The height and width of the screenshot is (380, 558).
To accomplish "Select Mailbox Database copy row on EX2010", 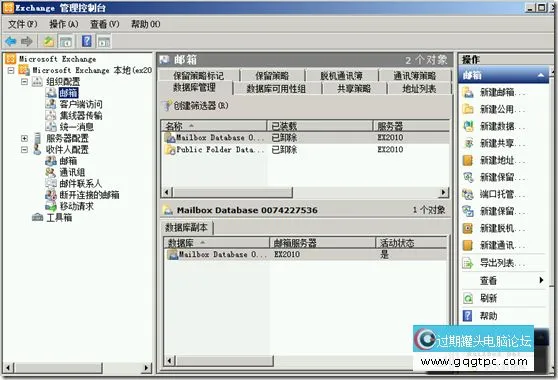I will 306,255.
